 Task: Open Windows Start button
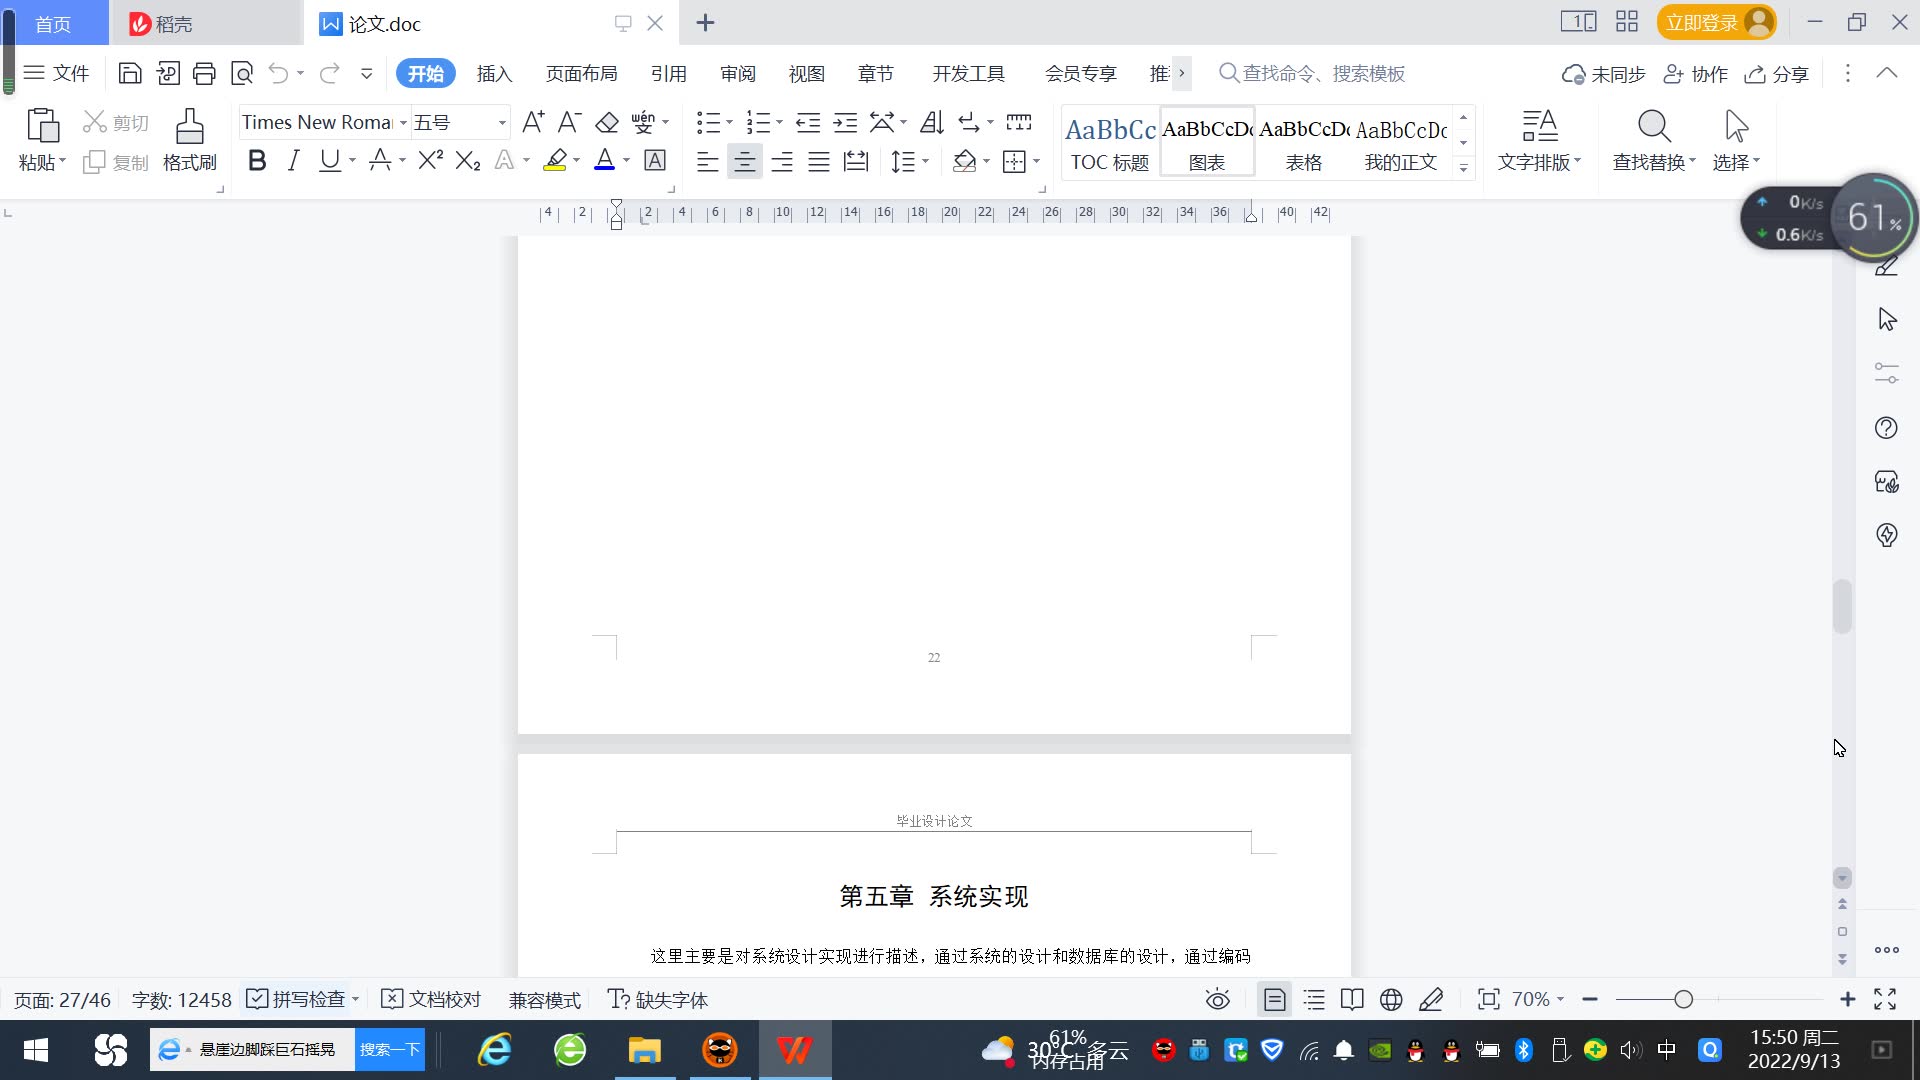click(36, 1050)
